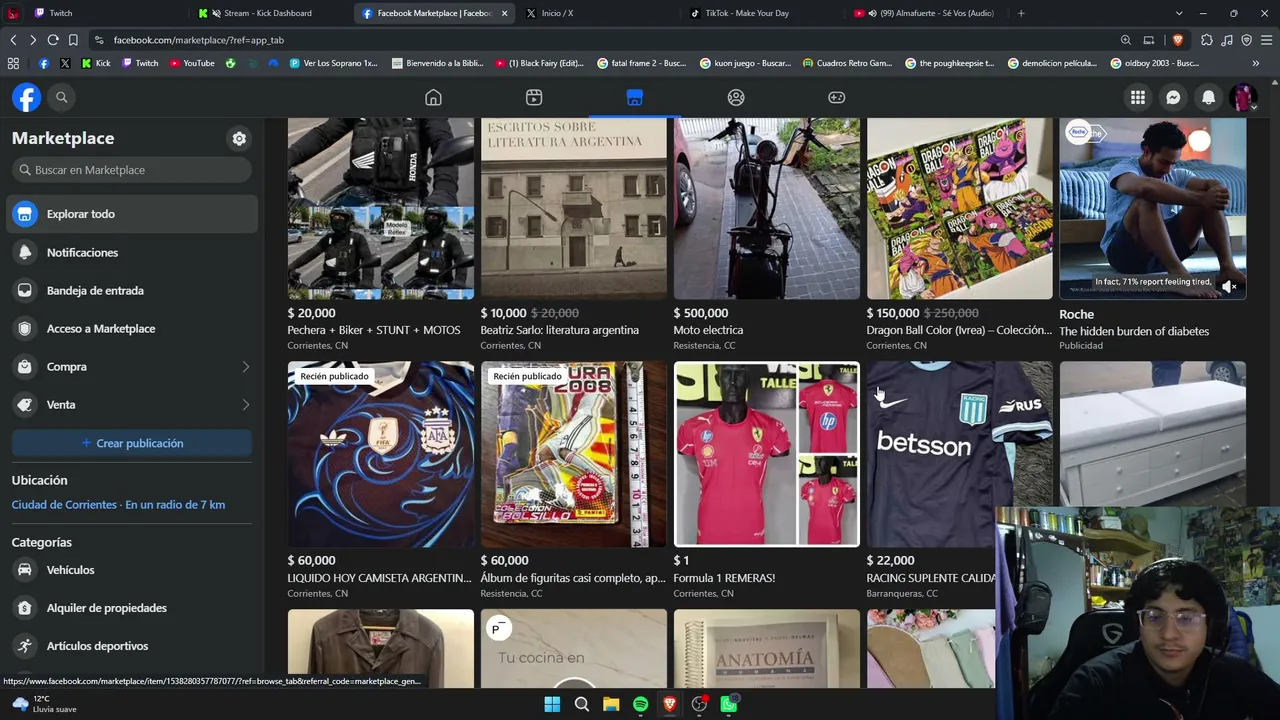
Task: Open the Groups icon in top navigation
Action: coord(736,97)
